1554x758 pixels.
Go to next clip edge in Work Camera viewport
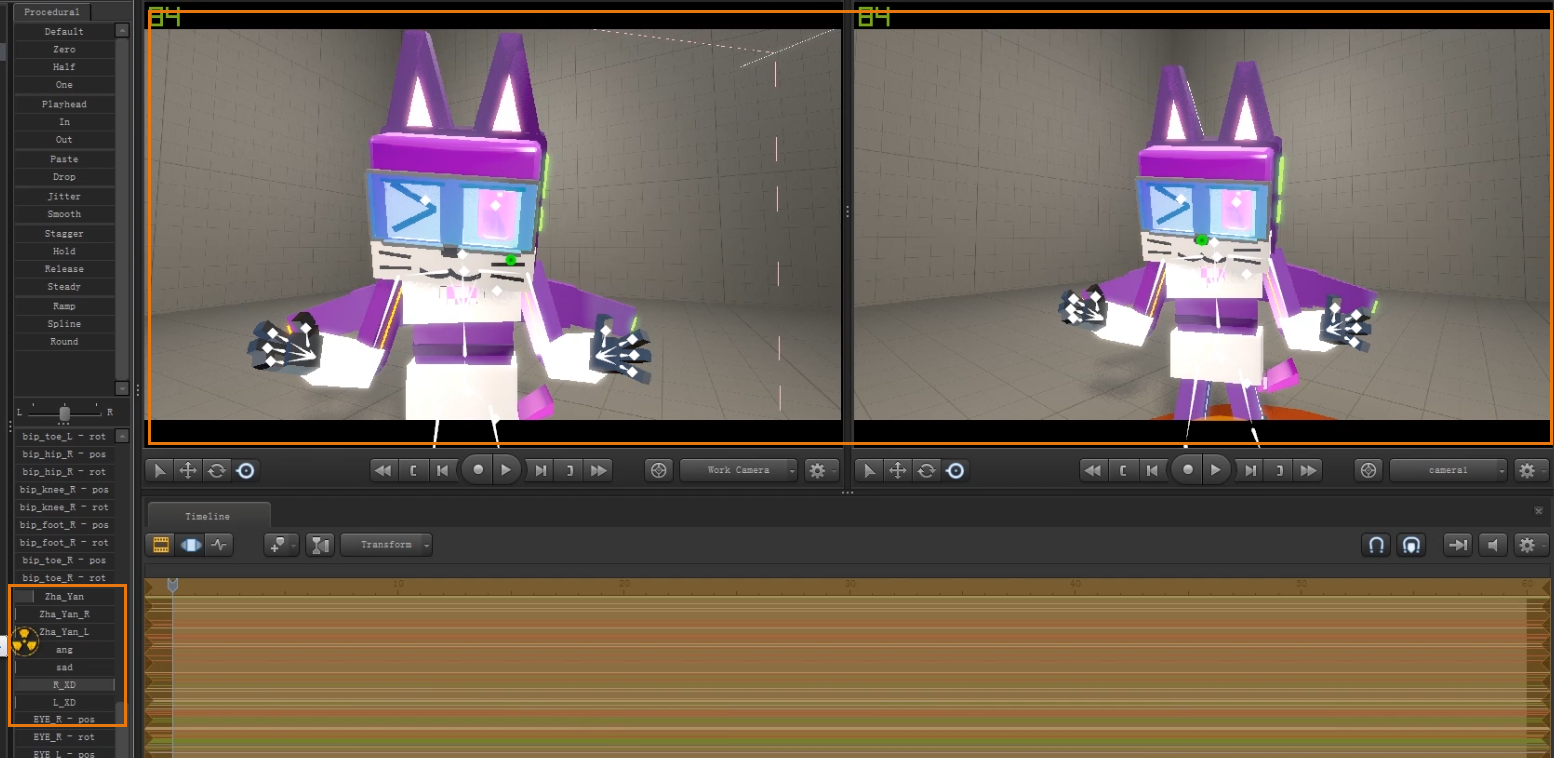click(570, 470)
